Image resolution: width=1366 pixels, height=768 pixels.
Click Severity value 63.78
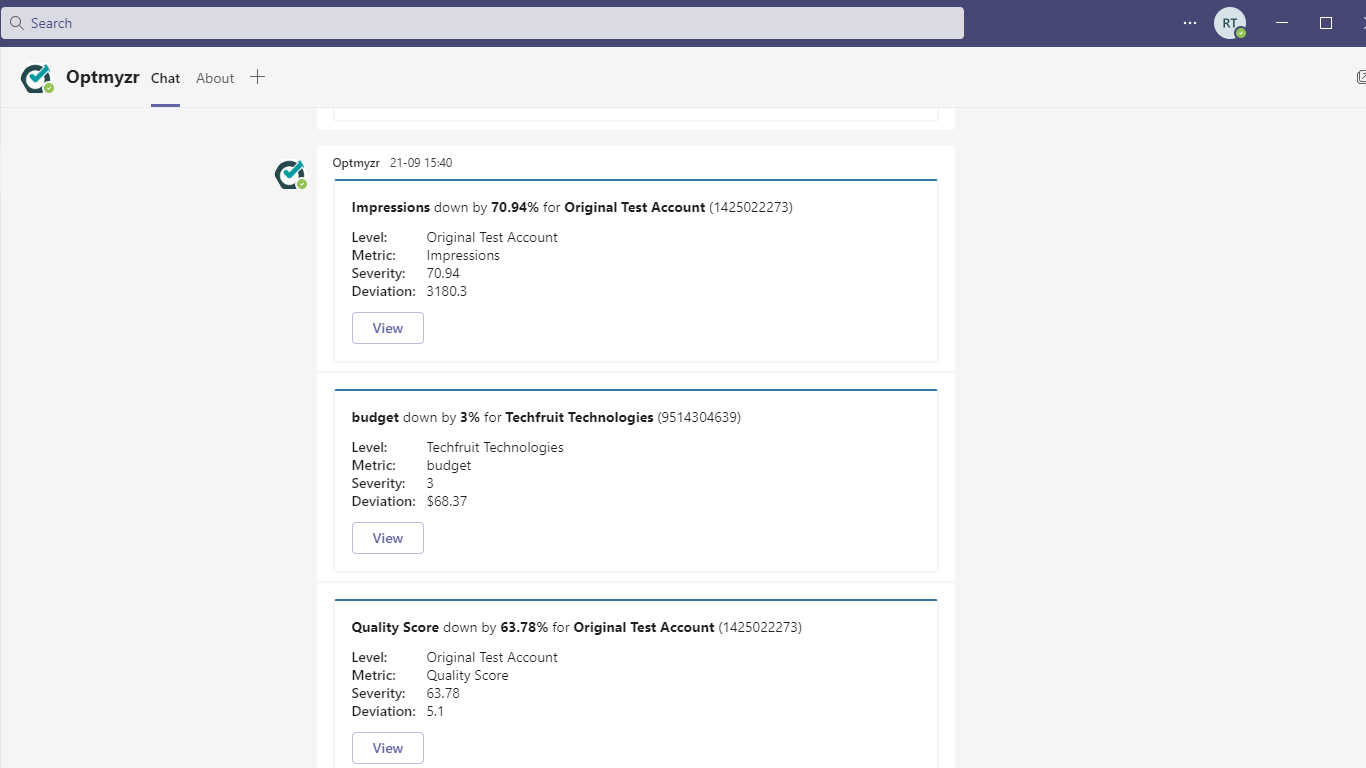pyautogui.click(x=443, y=693)
